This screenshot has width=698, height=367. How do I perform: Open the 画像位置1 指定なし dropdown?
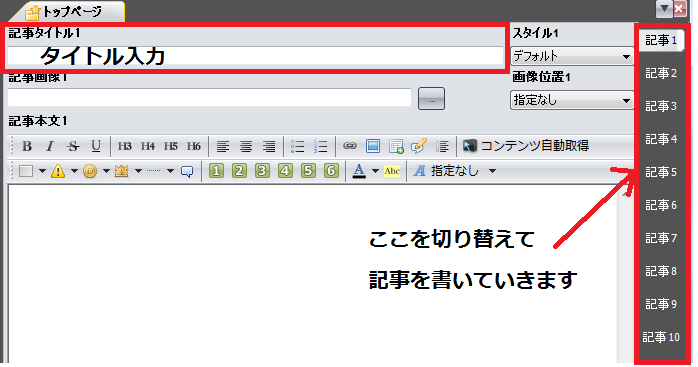pyautogui.click(x=572, y=100)
